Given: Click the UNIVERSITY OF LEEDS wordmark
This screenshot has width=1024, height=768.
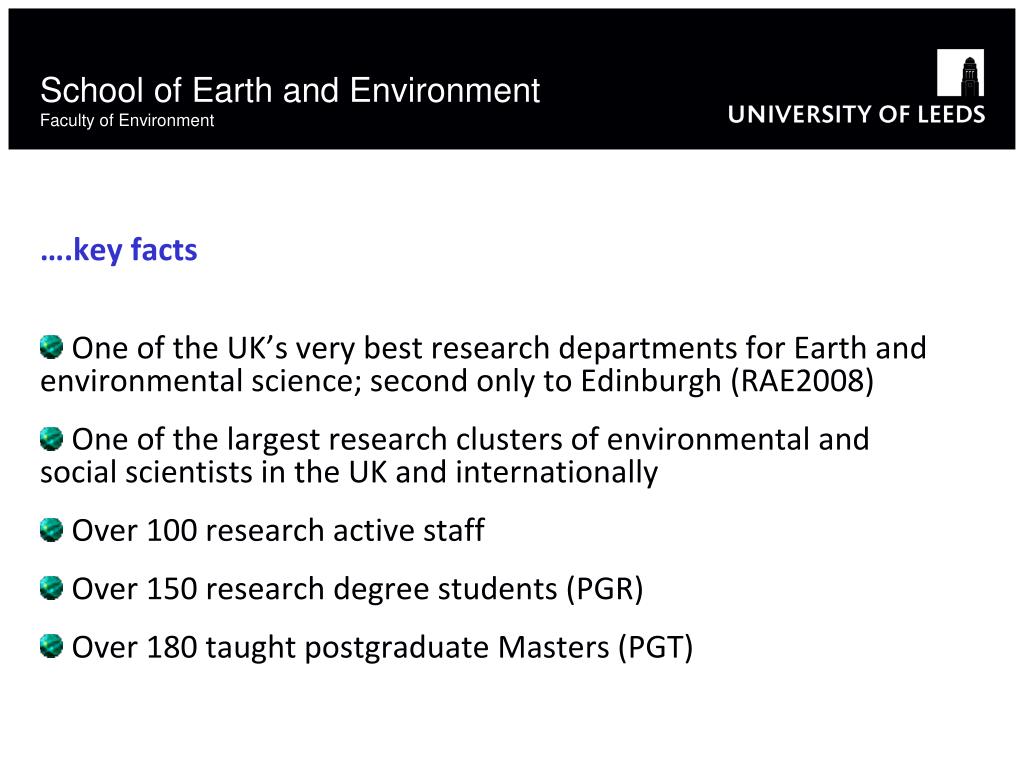Looking at the screenshot, I should [856, 114].
